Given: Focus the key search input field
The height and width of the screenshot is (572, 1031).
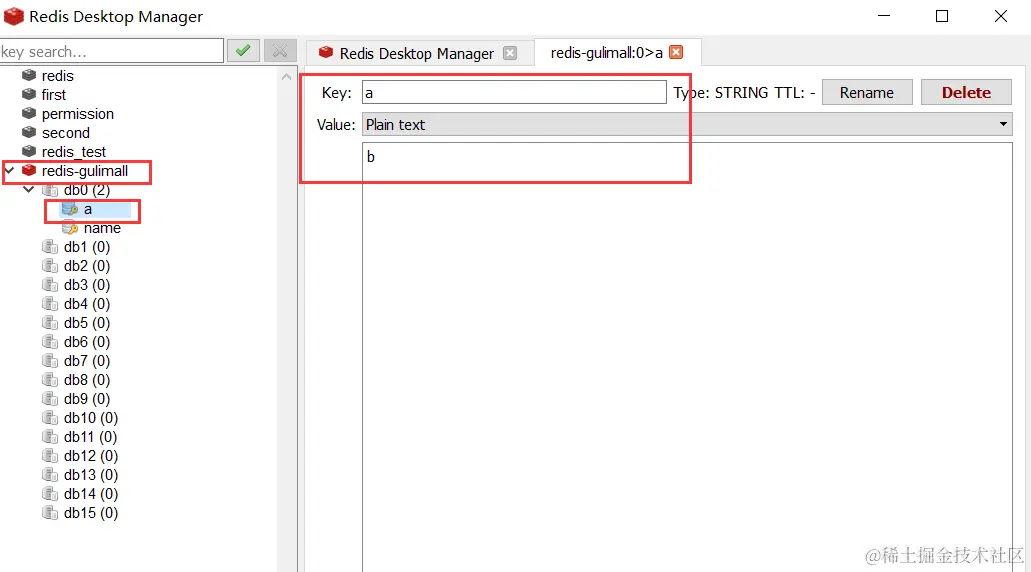Looking at the screenshot, I should [x=112, y=51].
